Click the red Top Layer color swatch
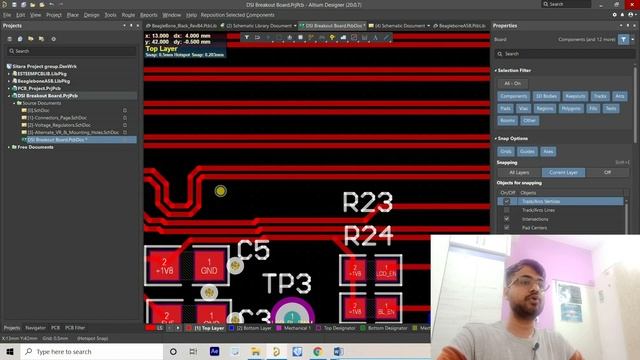The width and height of the screenshot is (640, 360). (189, 328)
